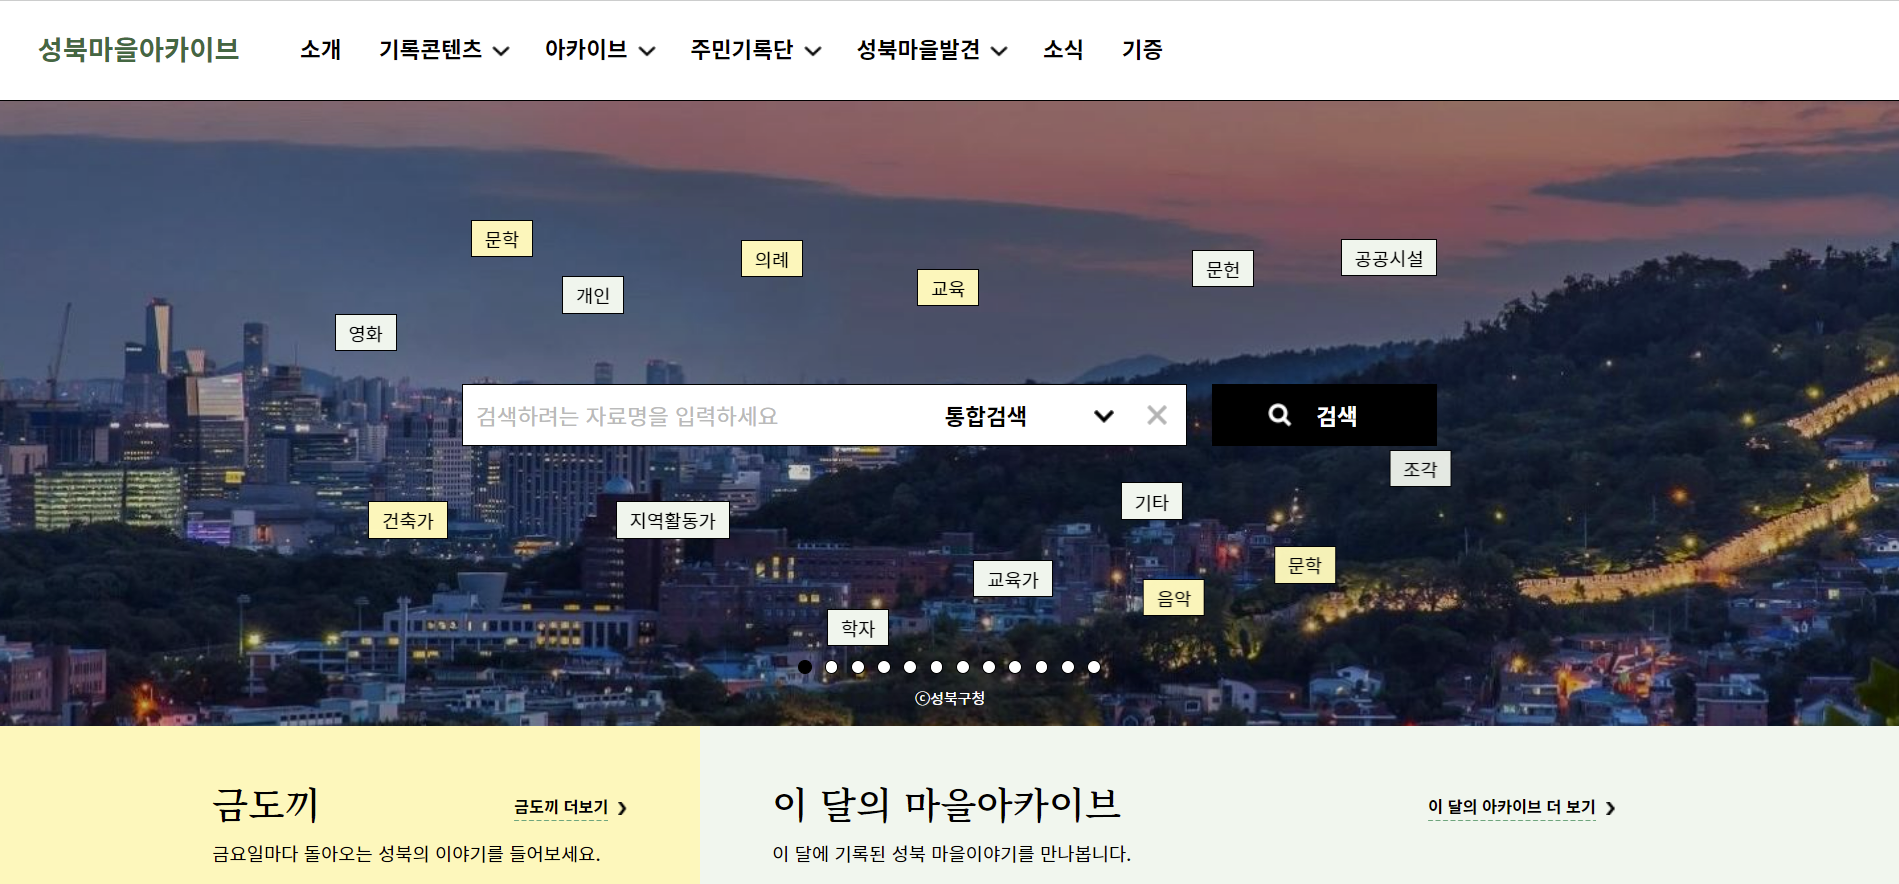The image size is (1899, 884).
Task: Click the 성북마을아카이브 site logo
Action: [x=139, y=50]
